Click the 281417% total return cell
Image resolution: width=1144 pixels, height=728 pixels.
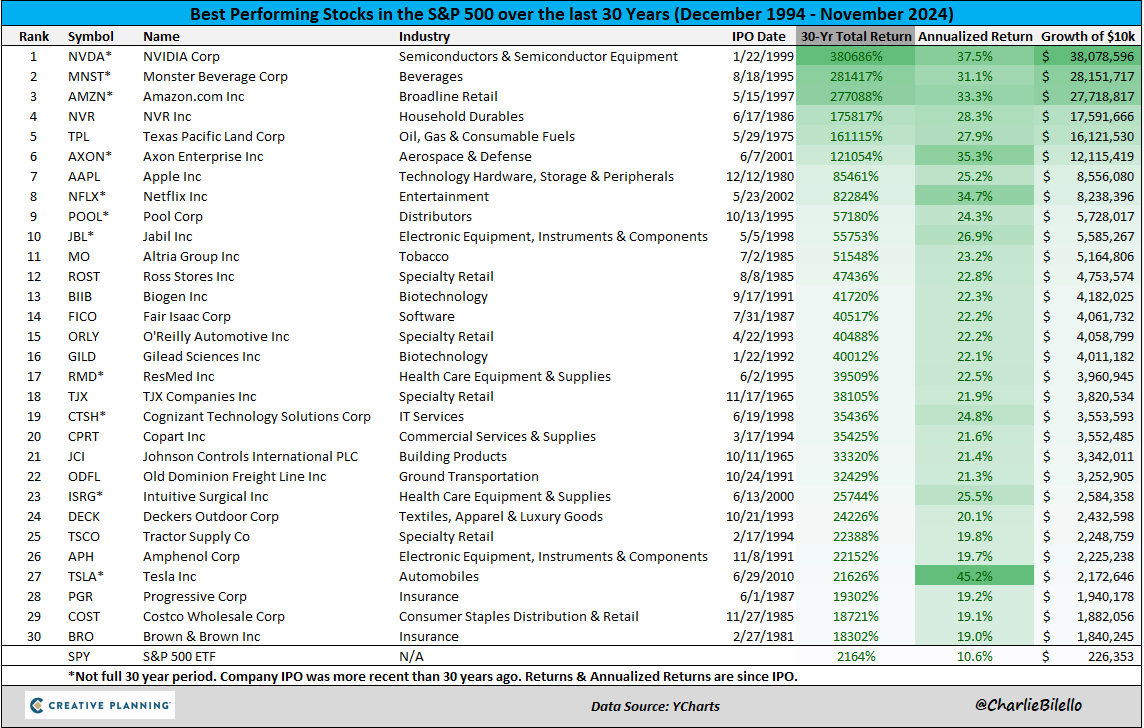coord(855,77)
